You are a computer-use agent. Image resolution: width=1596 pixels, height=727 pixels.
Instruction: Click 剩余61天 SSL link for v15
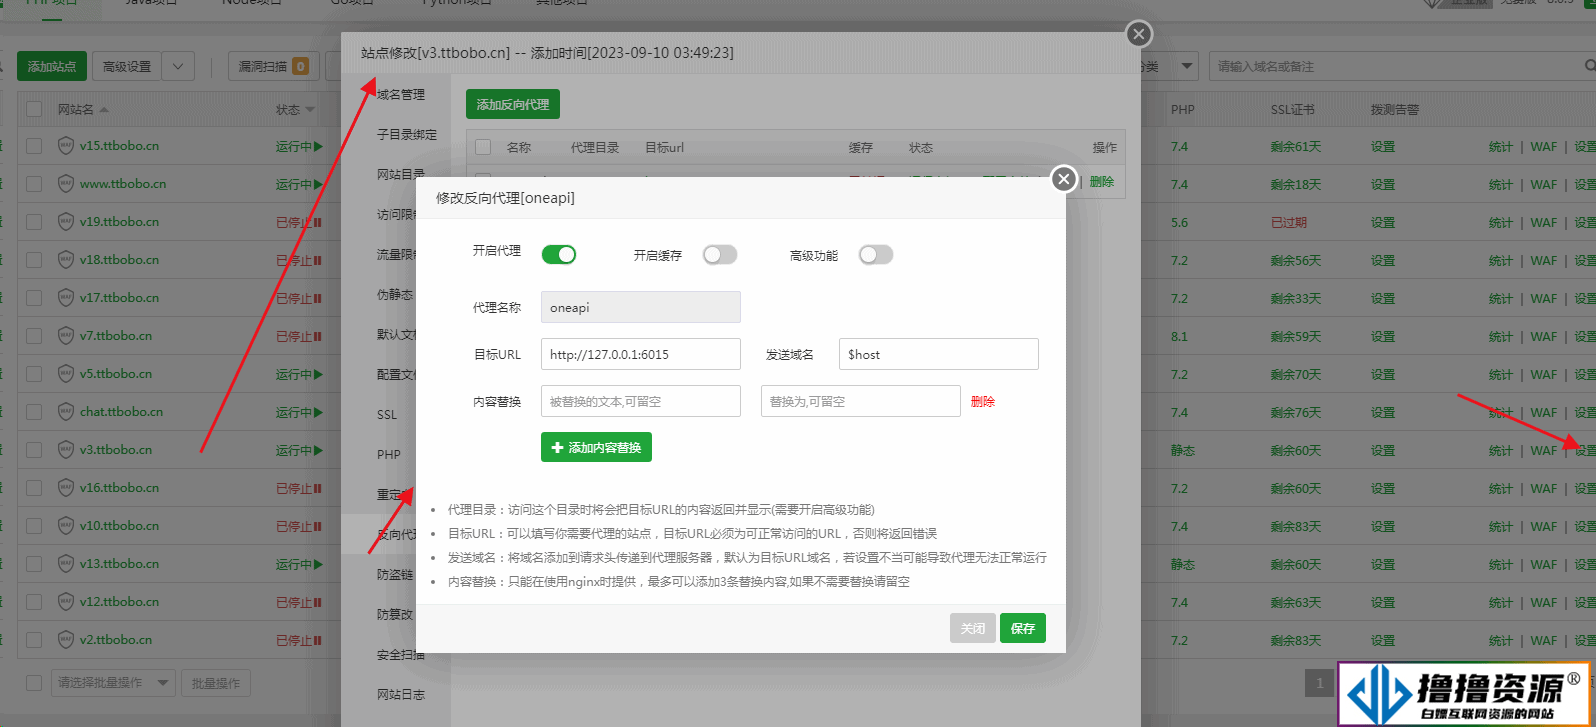(1296, 146)
